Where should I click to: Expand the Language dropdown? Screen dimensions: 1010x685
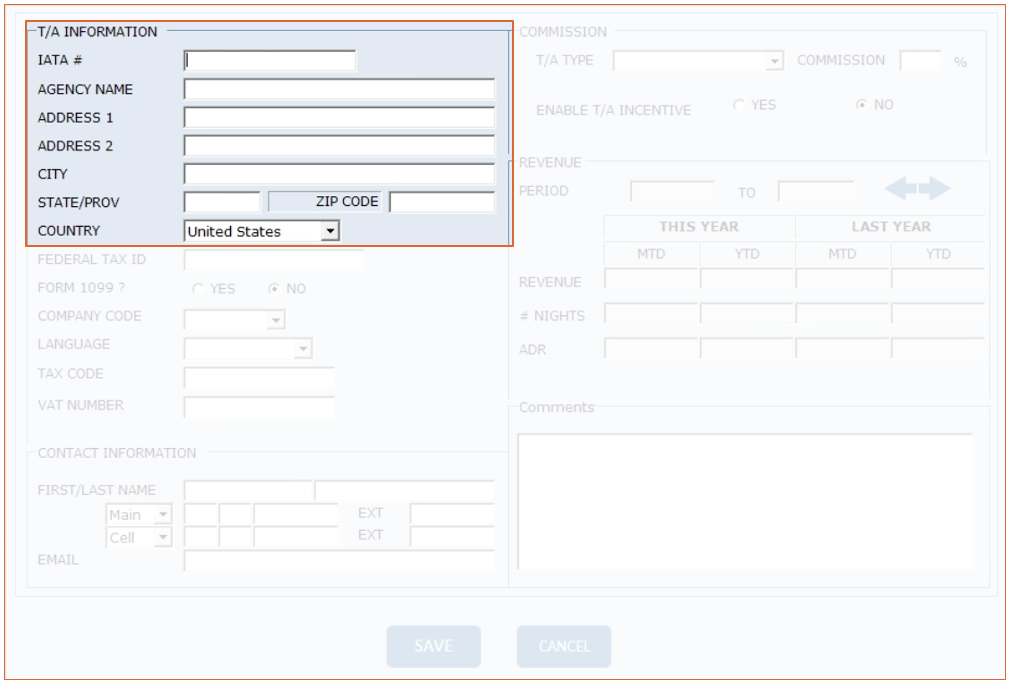[302, 349]
